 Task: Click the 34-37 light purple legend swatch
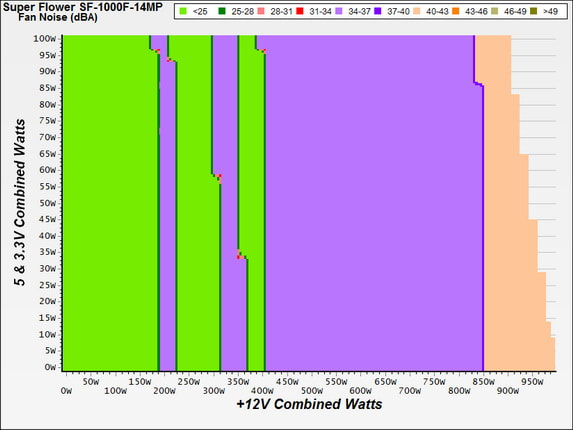coord(339,11)
